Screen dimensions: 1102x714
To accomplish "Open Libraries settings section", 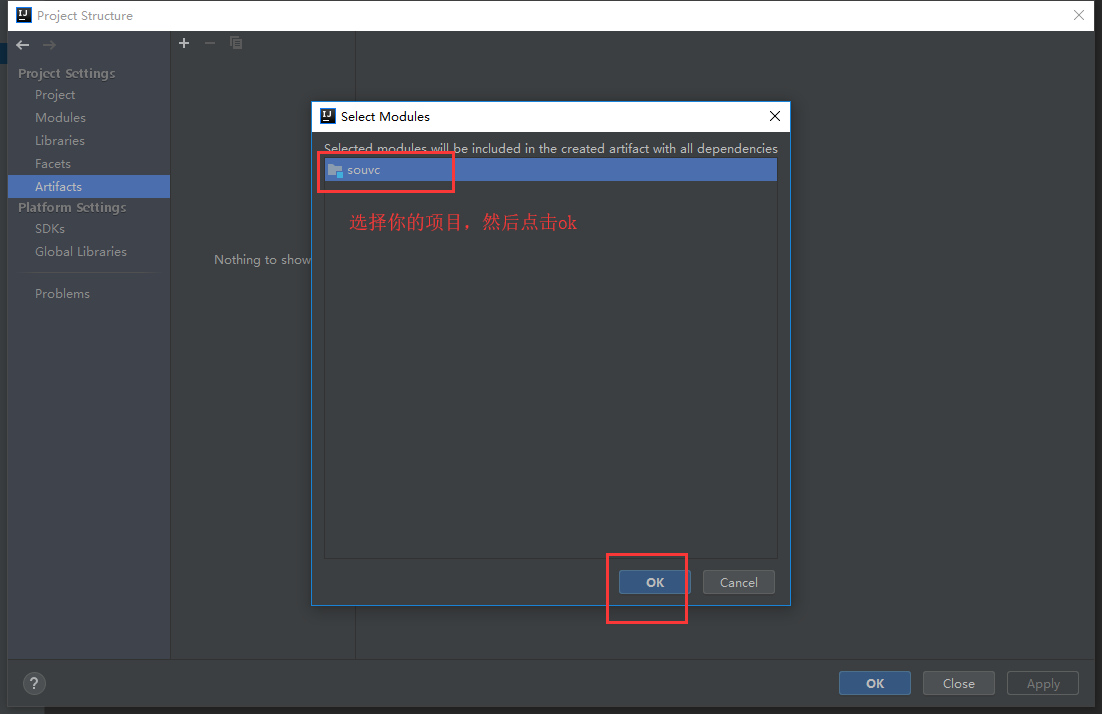I will pyautogui.click(x=60, y=141).
